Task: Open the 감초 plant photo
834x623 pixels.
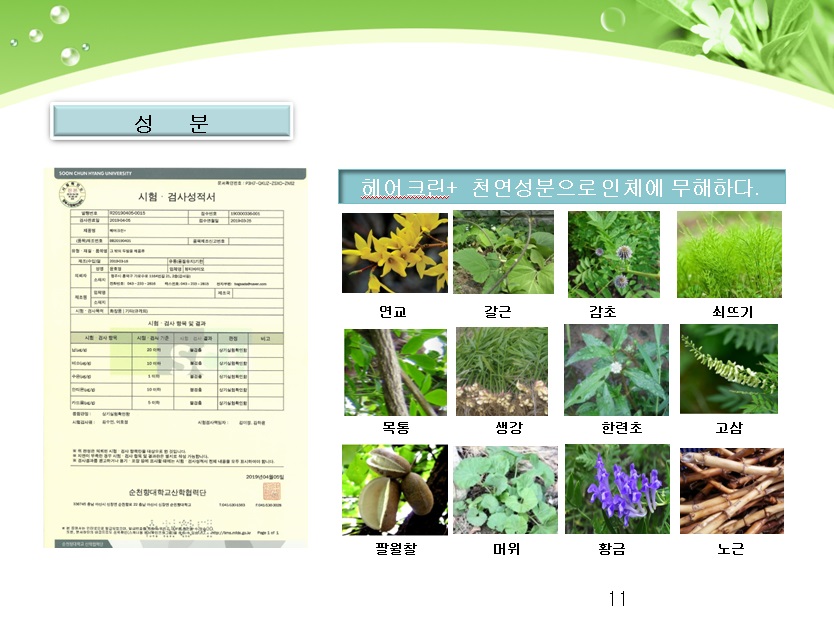Action: pos(614,254)
